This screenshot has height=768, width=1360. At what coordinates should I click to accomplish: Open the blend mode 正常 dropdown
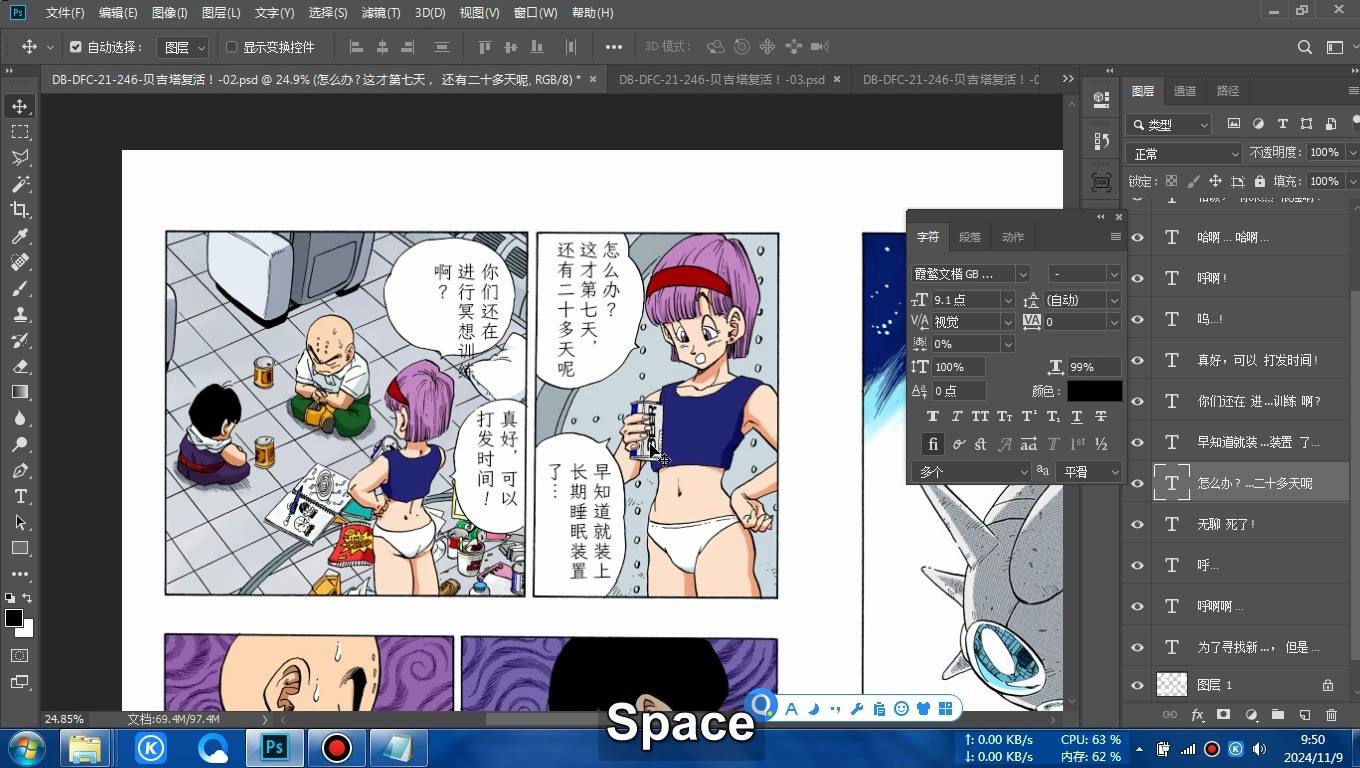pos(1185,154)
